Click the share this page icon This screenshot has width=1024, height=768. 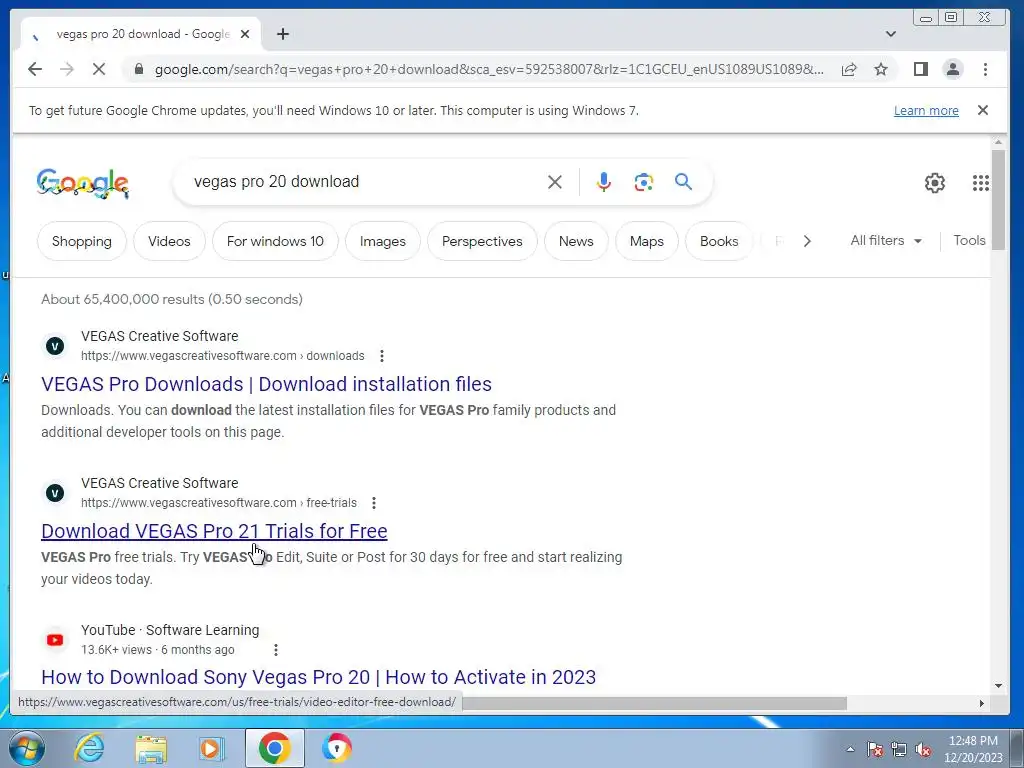(849, 69)
